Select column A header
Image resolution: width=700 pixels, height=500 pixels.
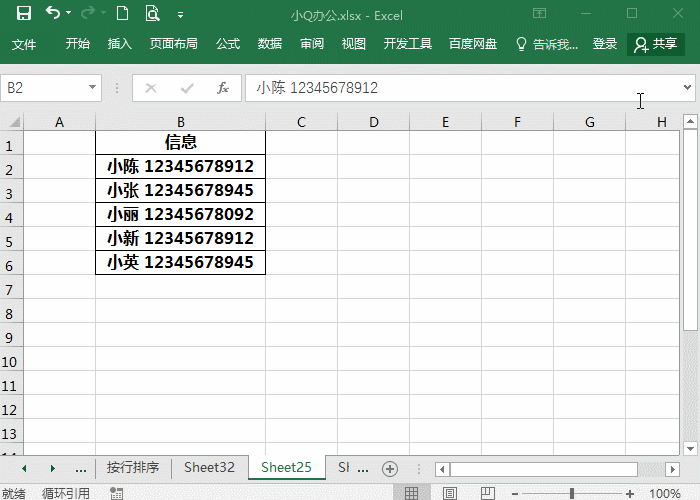(59, 122)
